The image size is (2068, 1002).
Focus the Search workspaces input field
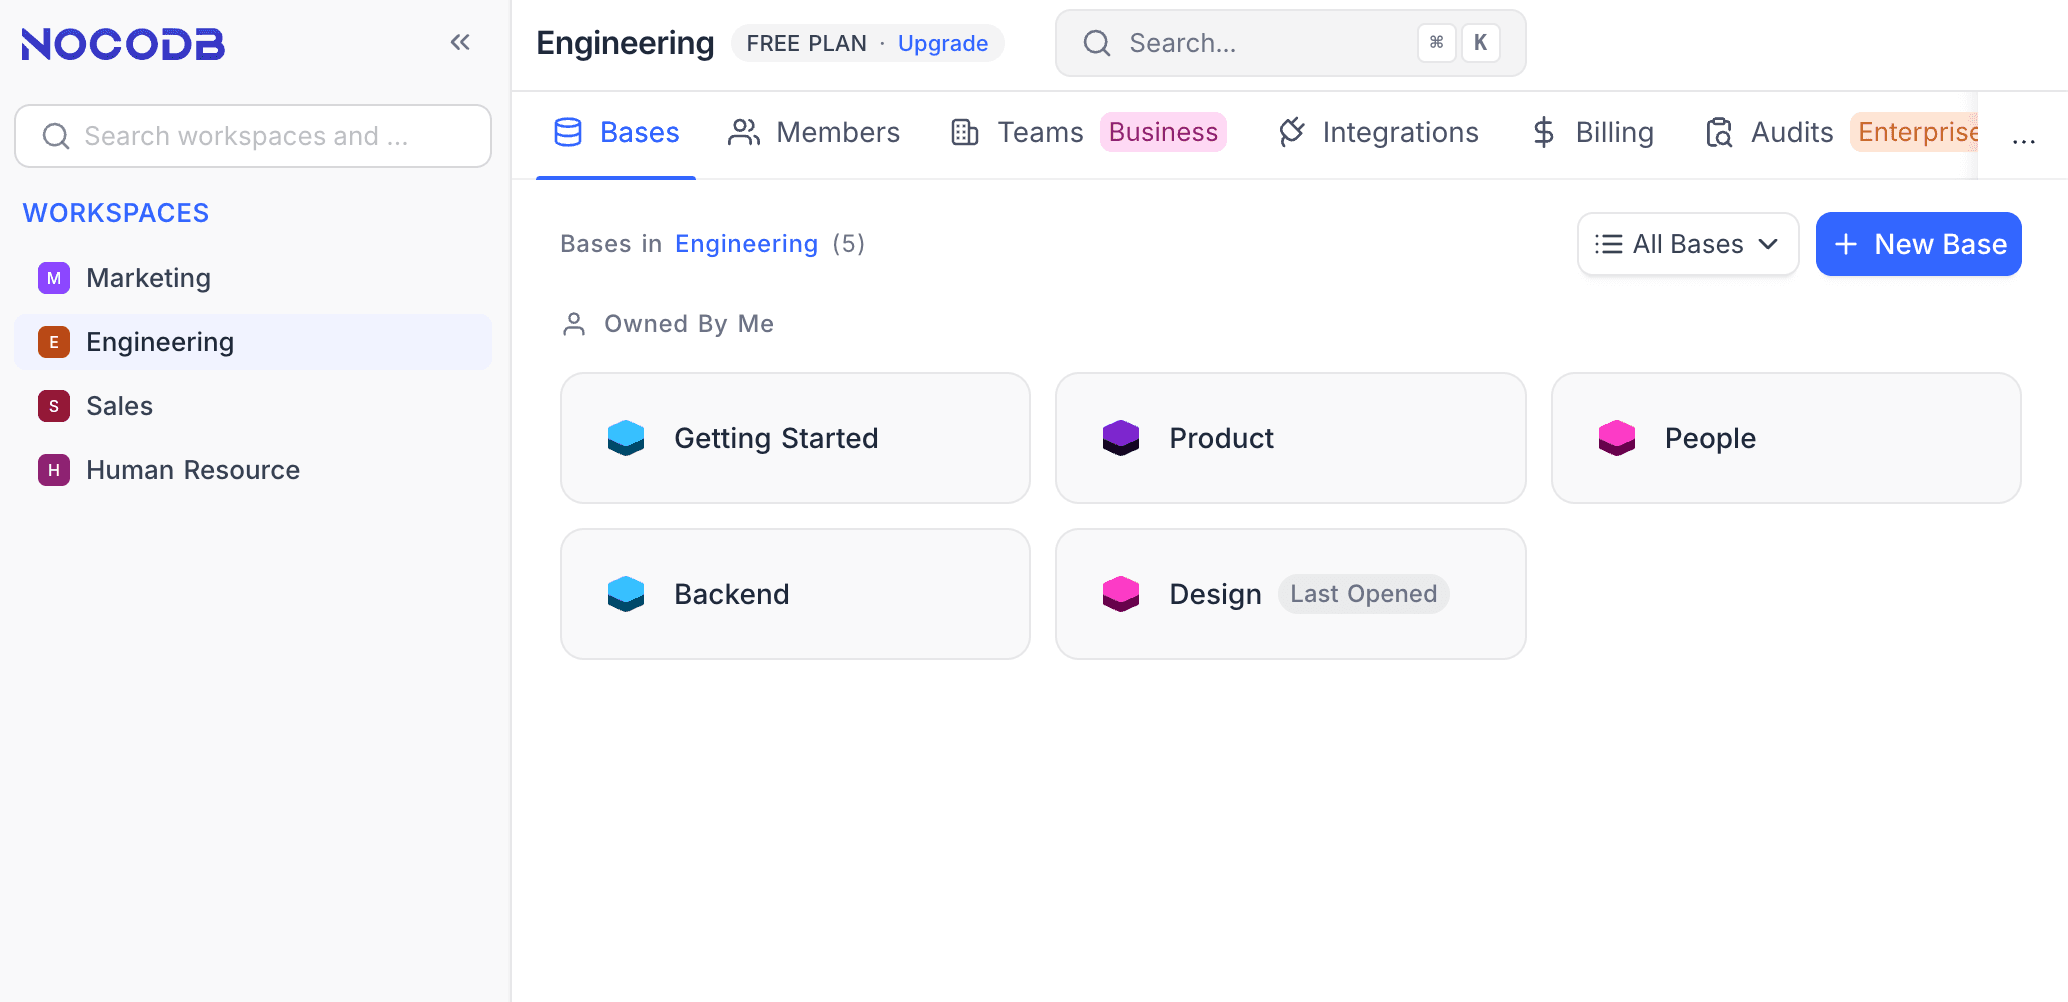253,136
